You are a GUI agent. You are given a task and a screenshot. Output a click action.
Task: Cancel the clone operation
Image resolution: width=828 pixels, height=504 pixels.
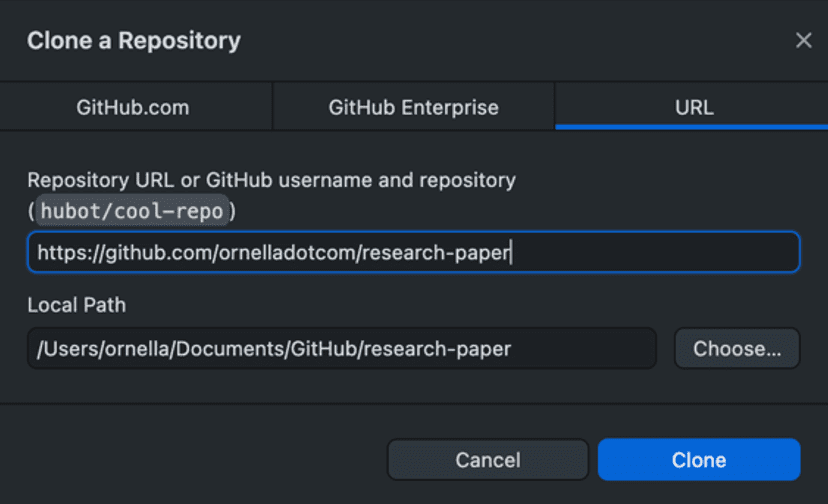pos(488,460)
